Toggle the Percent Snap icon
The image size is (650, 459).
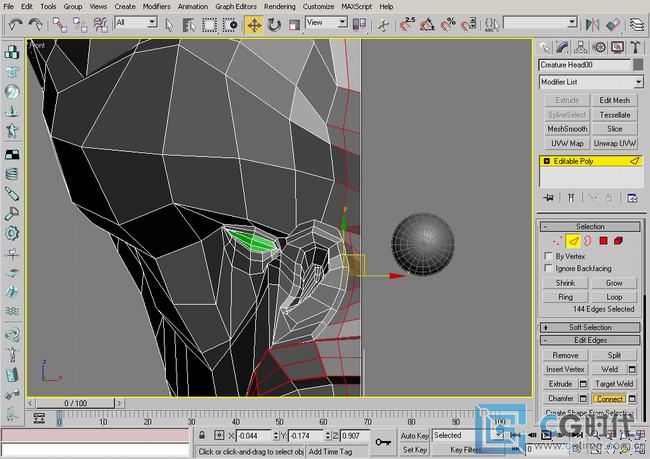[448, 24]
